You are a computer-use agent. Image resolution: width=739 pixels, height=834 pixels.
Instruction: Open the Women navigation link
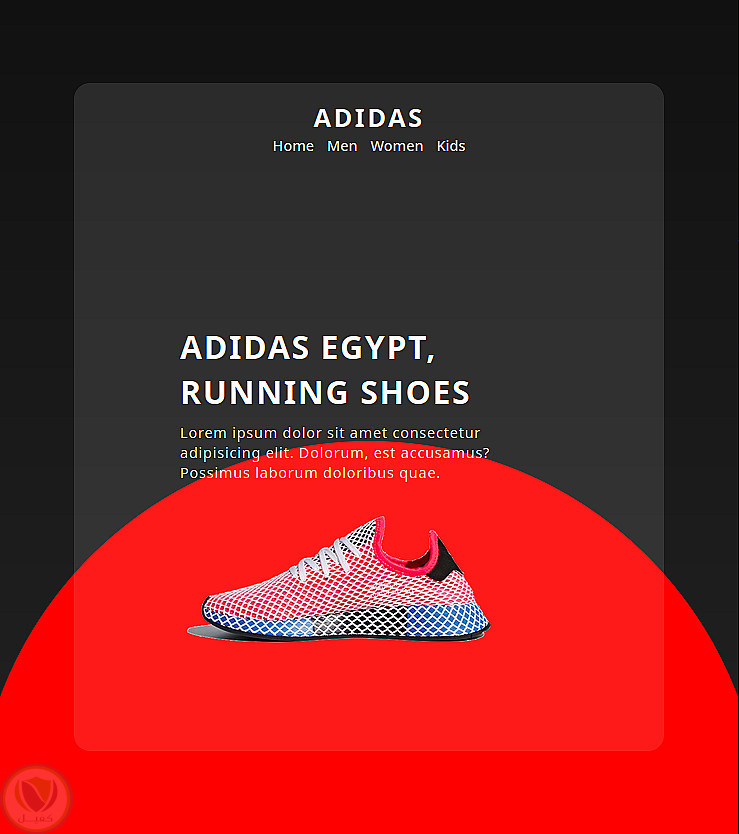point(397,146)
